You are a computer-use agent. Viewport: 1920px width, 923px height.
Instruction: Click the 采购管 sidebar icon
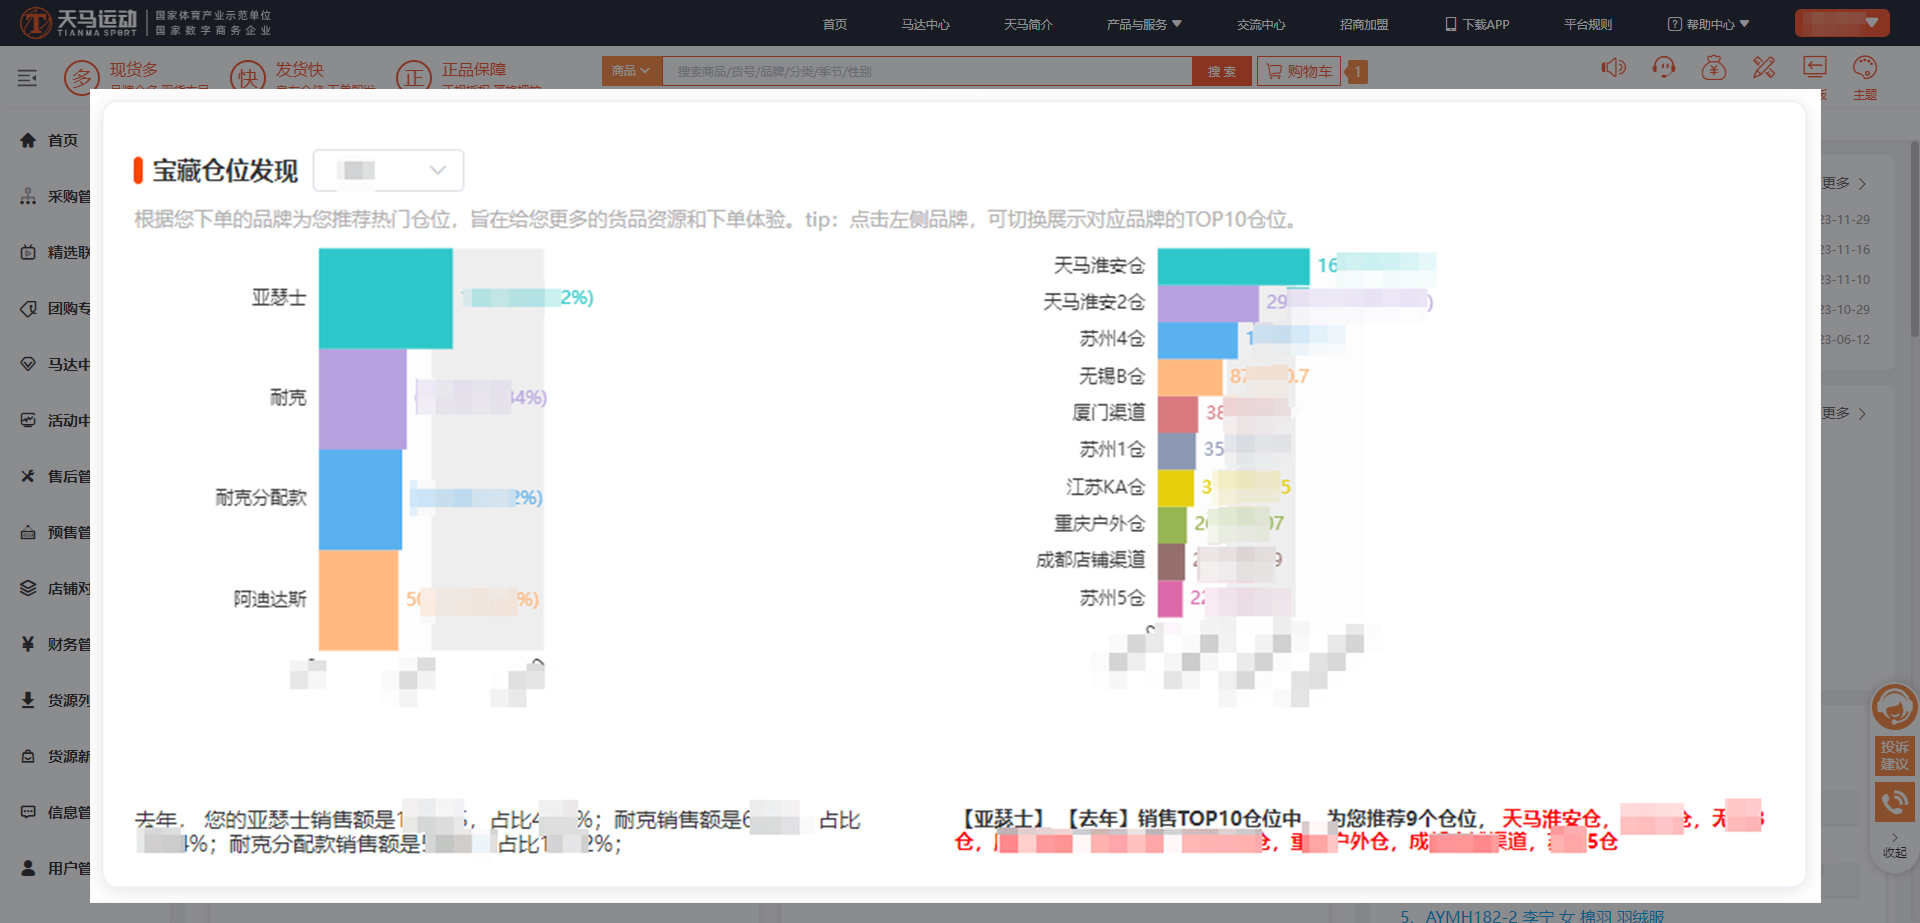coord(28,196)
